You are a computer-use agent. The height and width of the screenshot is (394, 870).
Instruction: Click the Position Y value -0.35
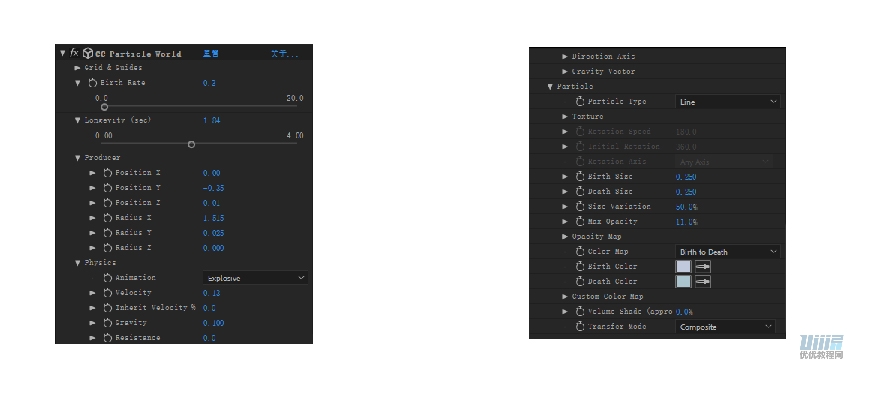point(213,188)
